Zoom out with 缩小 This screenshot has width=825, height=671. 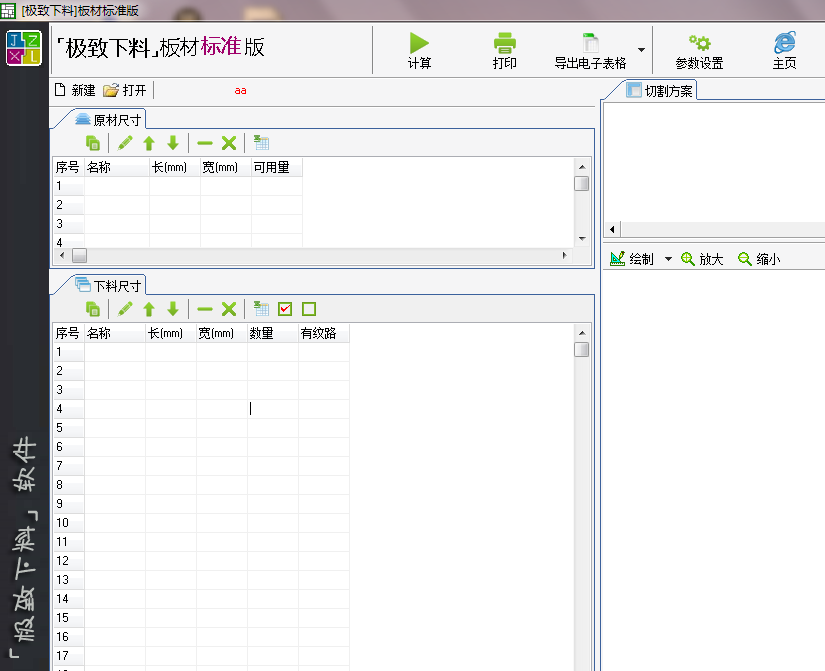tap(759, 258)
